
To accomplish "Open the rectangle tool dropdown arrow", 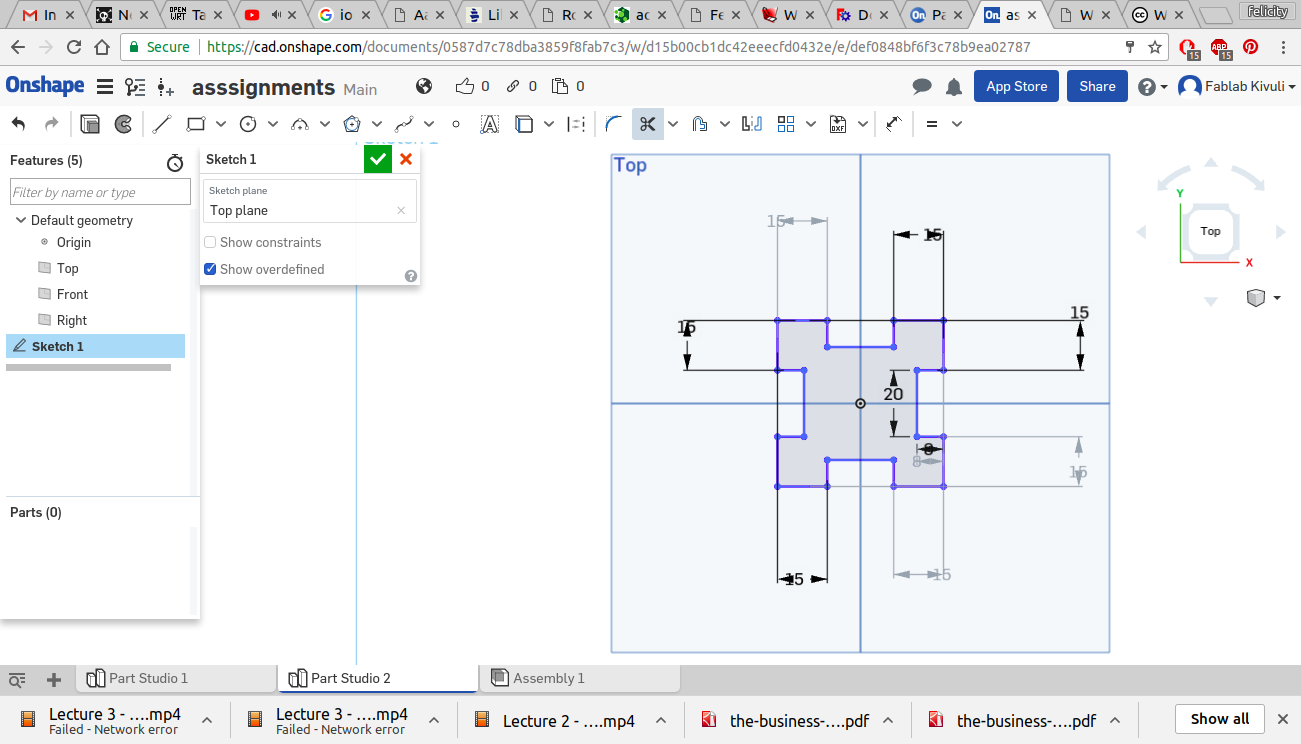I will coord(220,124).
